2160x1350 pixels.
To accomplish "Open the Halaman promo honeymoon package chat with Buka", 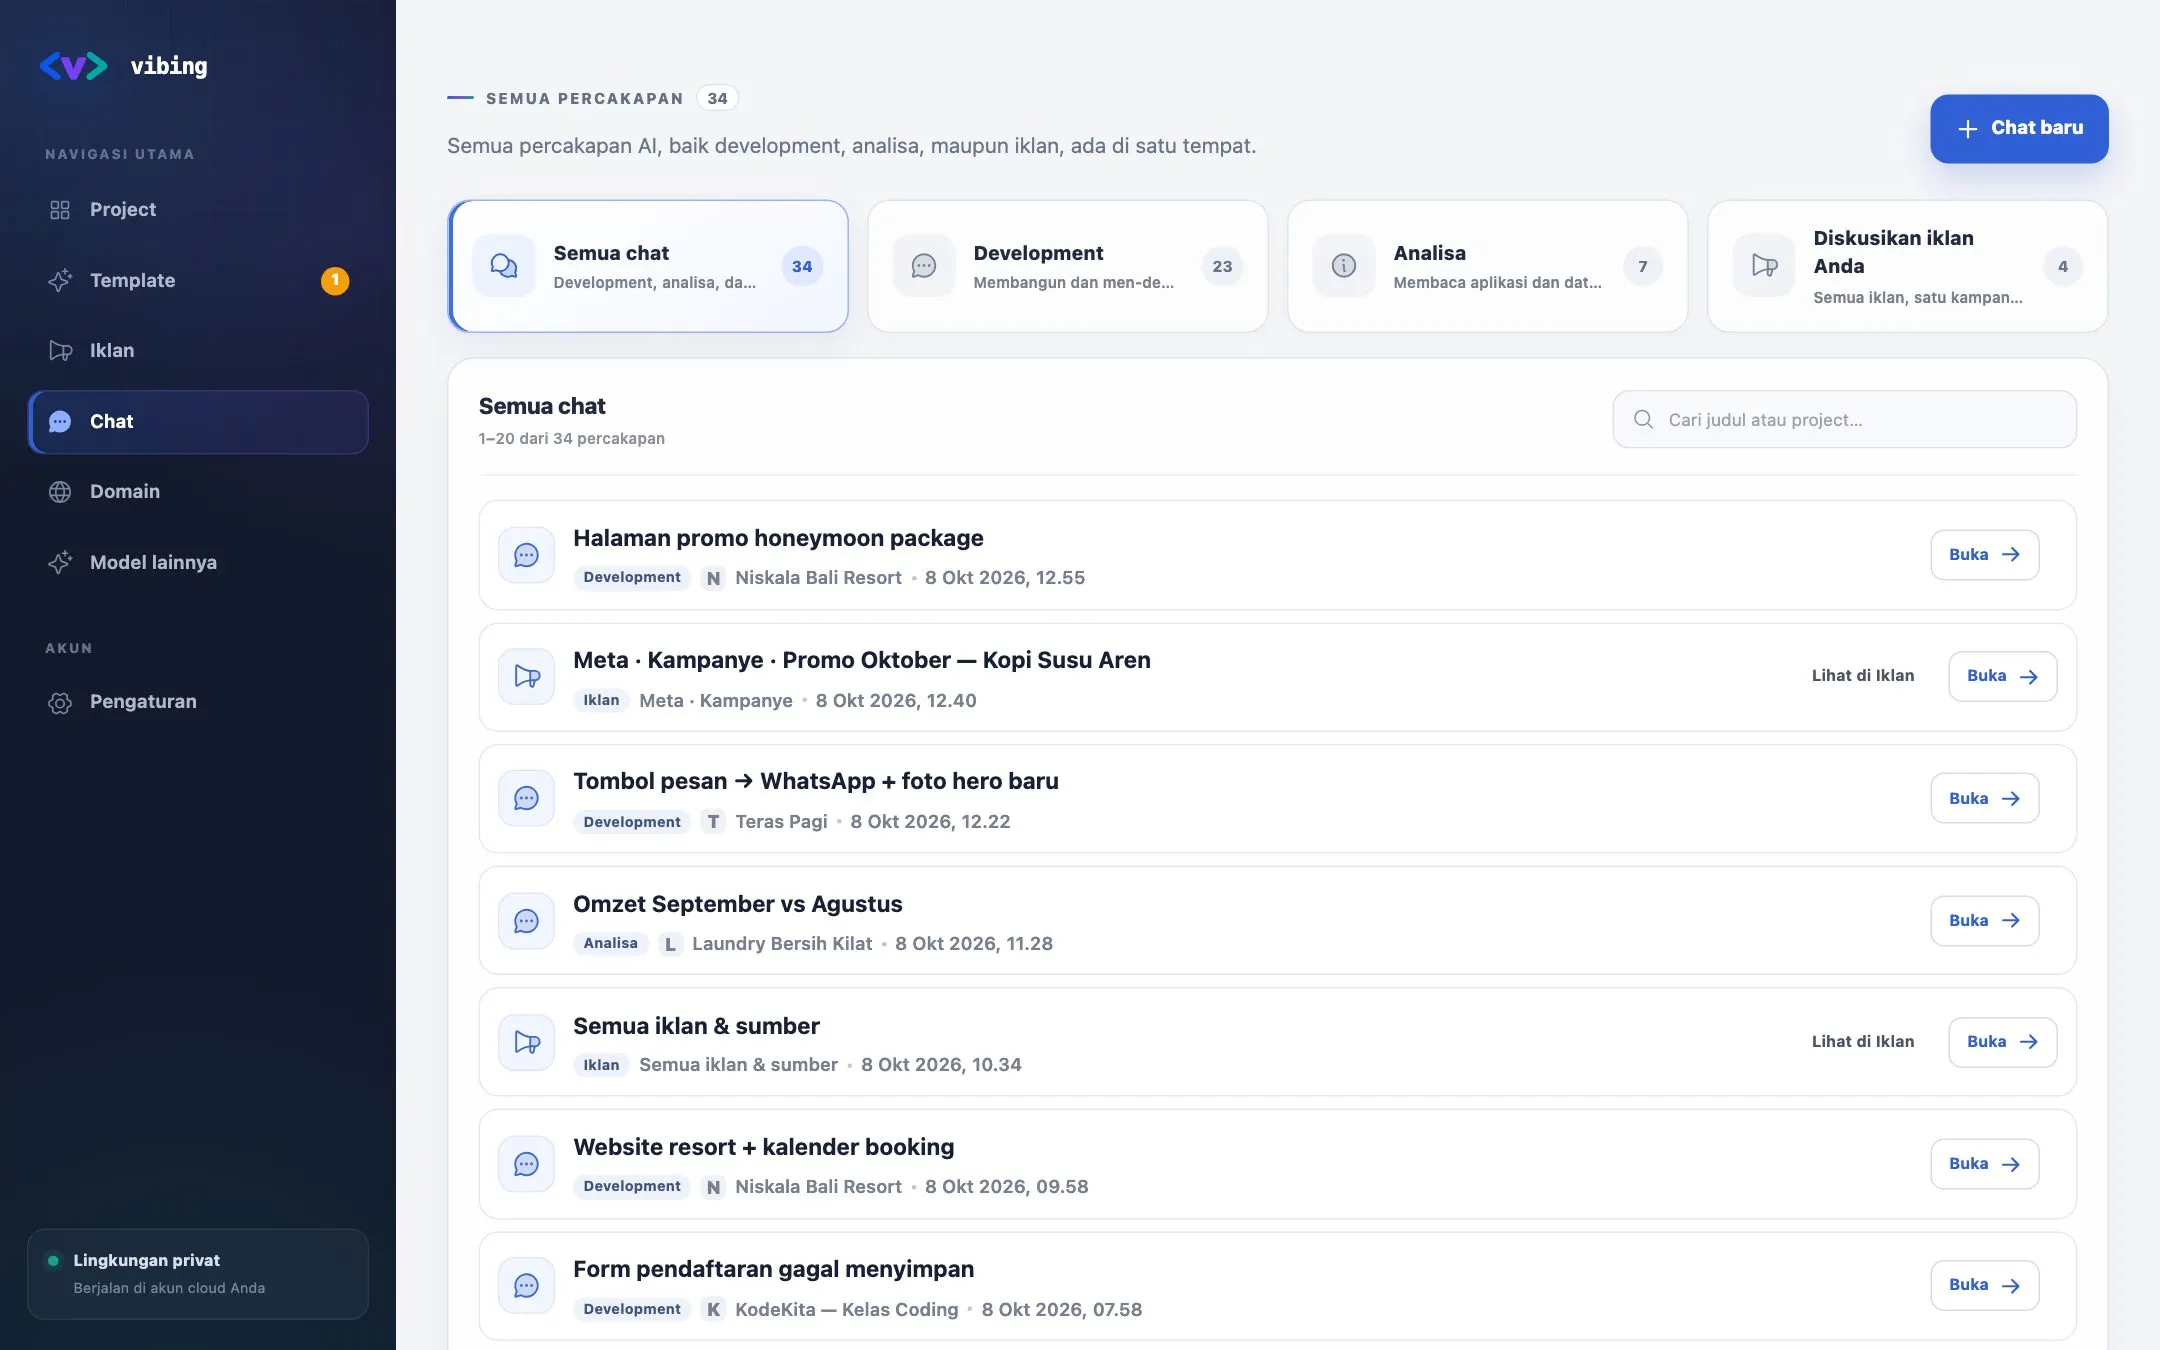I will pyautogui.click(x=1984, y=555).
